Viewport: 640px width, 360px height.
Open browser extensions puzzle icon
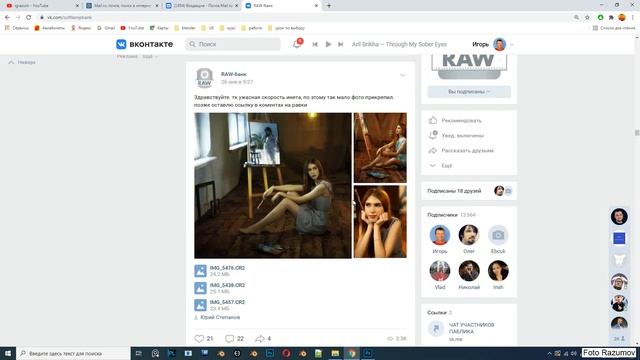[611, 18]
